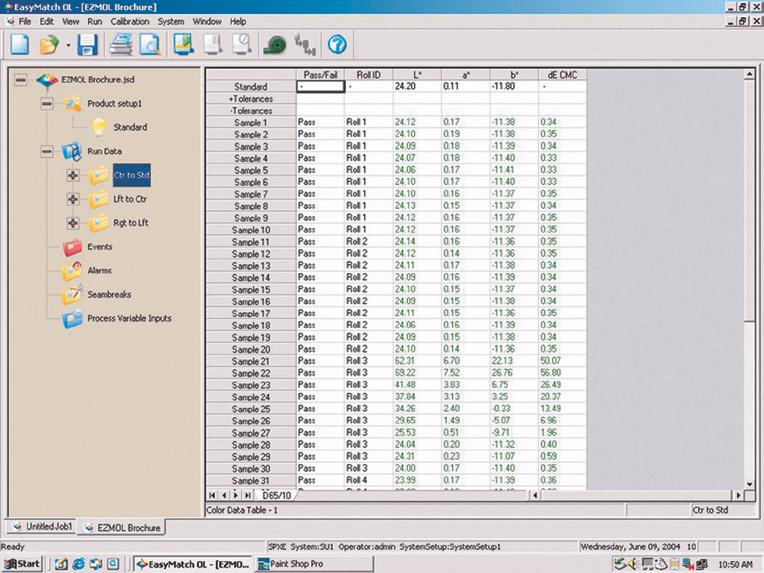Click the dE CMC column header
This screenshot has width=764, height=573.
tap(562, 75)
